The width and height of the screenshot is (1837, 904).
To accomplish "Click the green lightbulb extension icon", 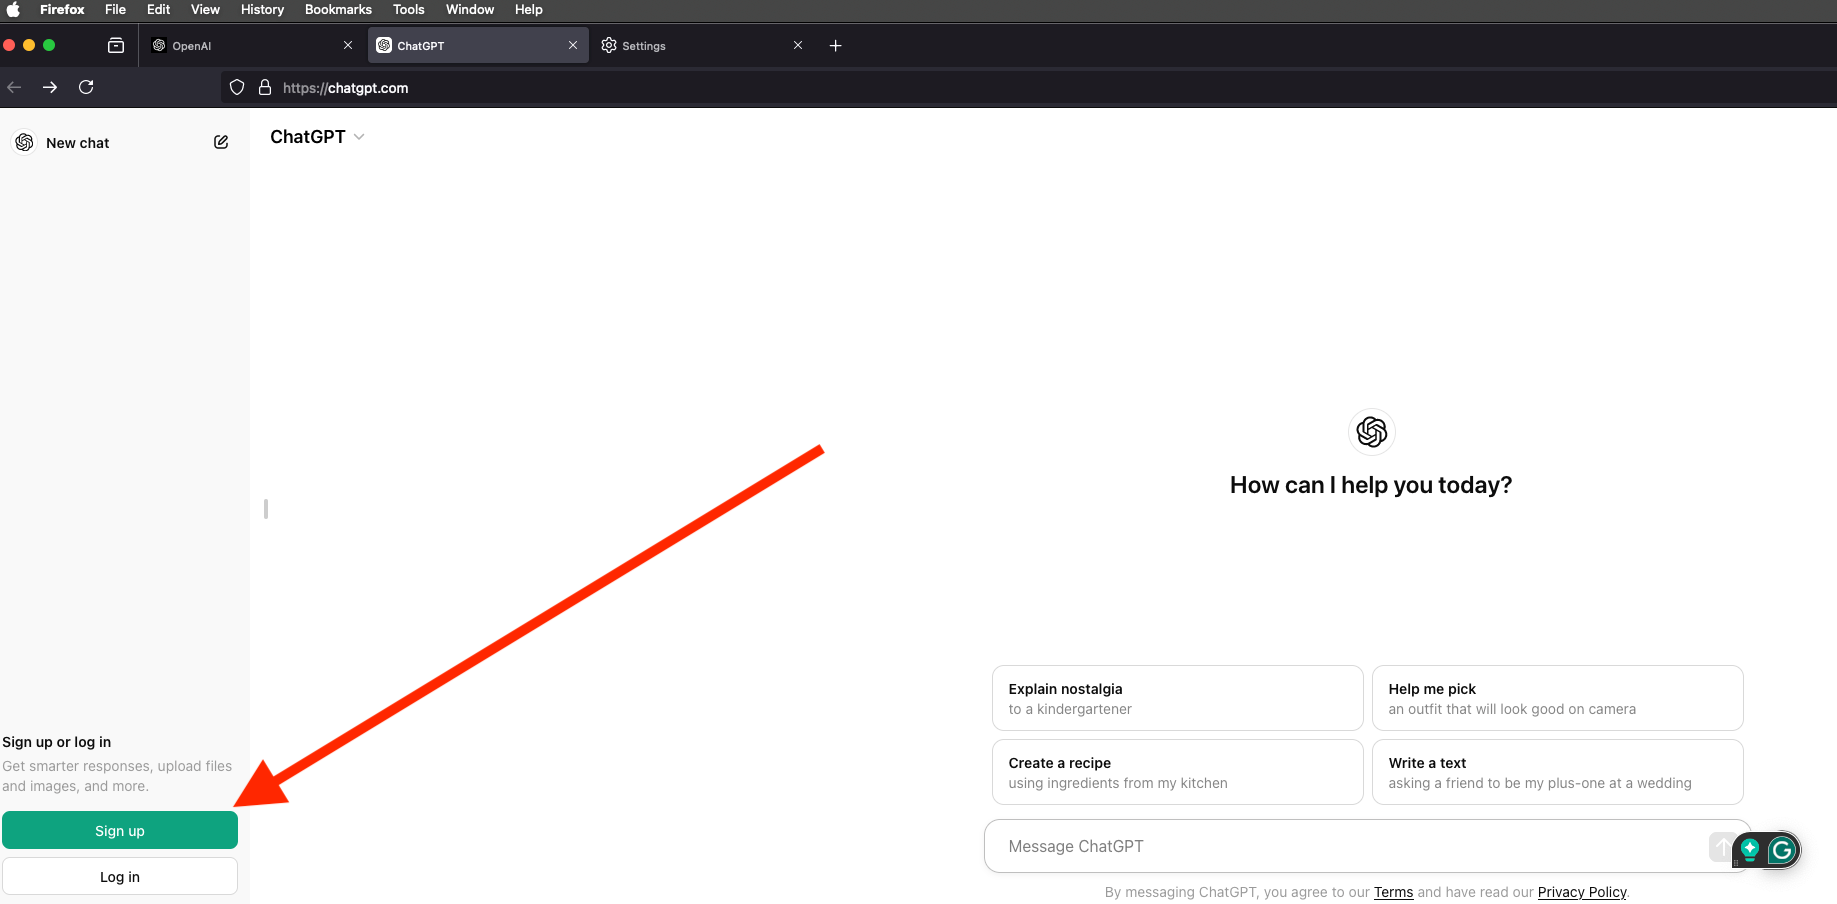I will coord(1750,850).
